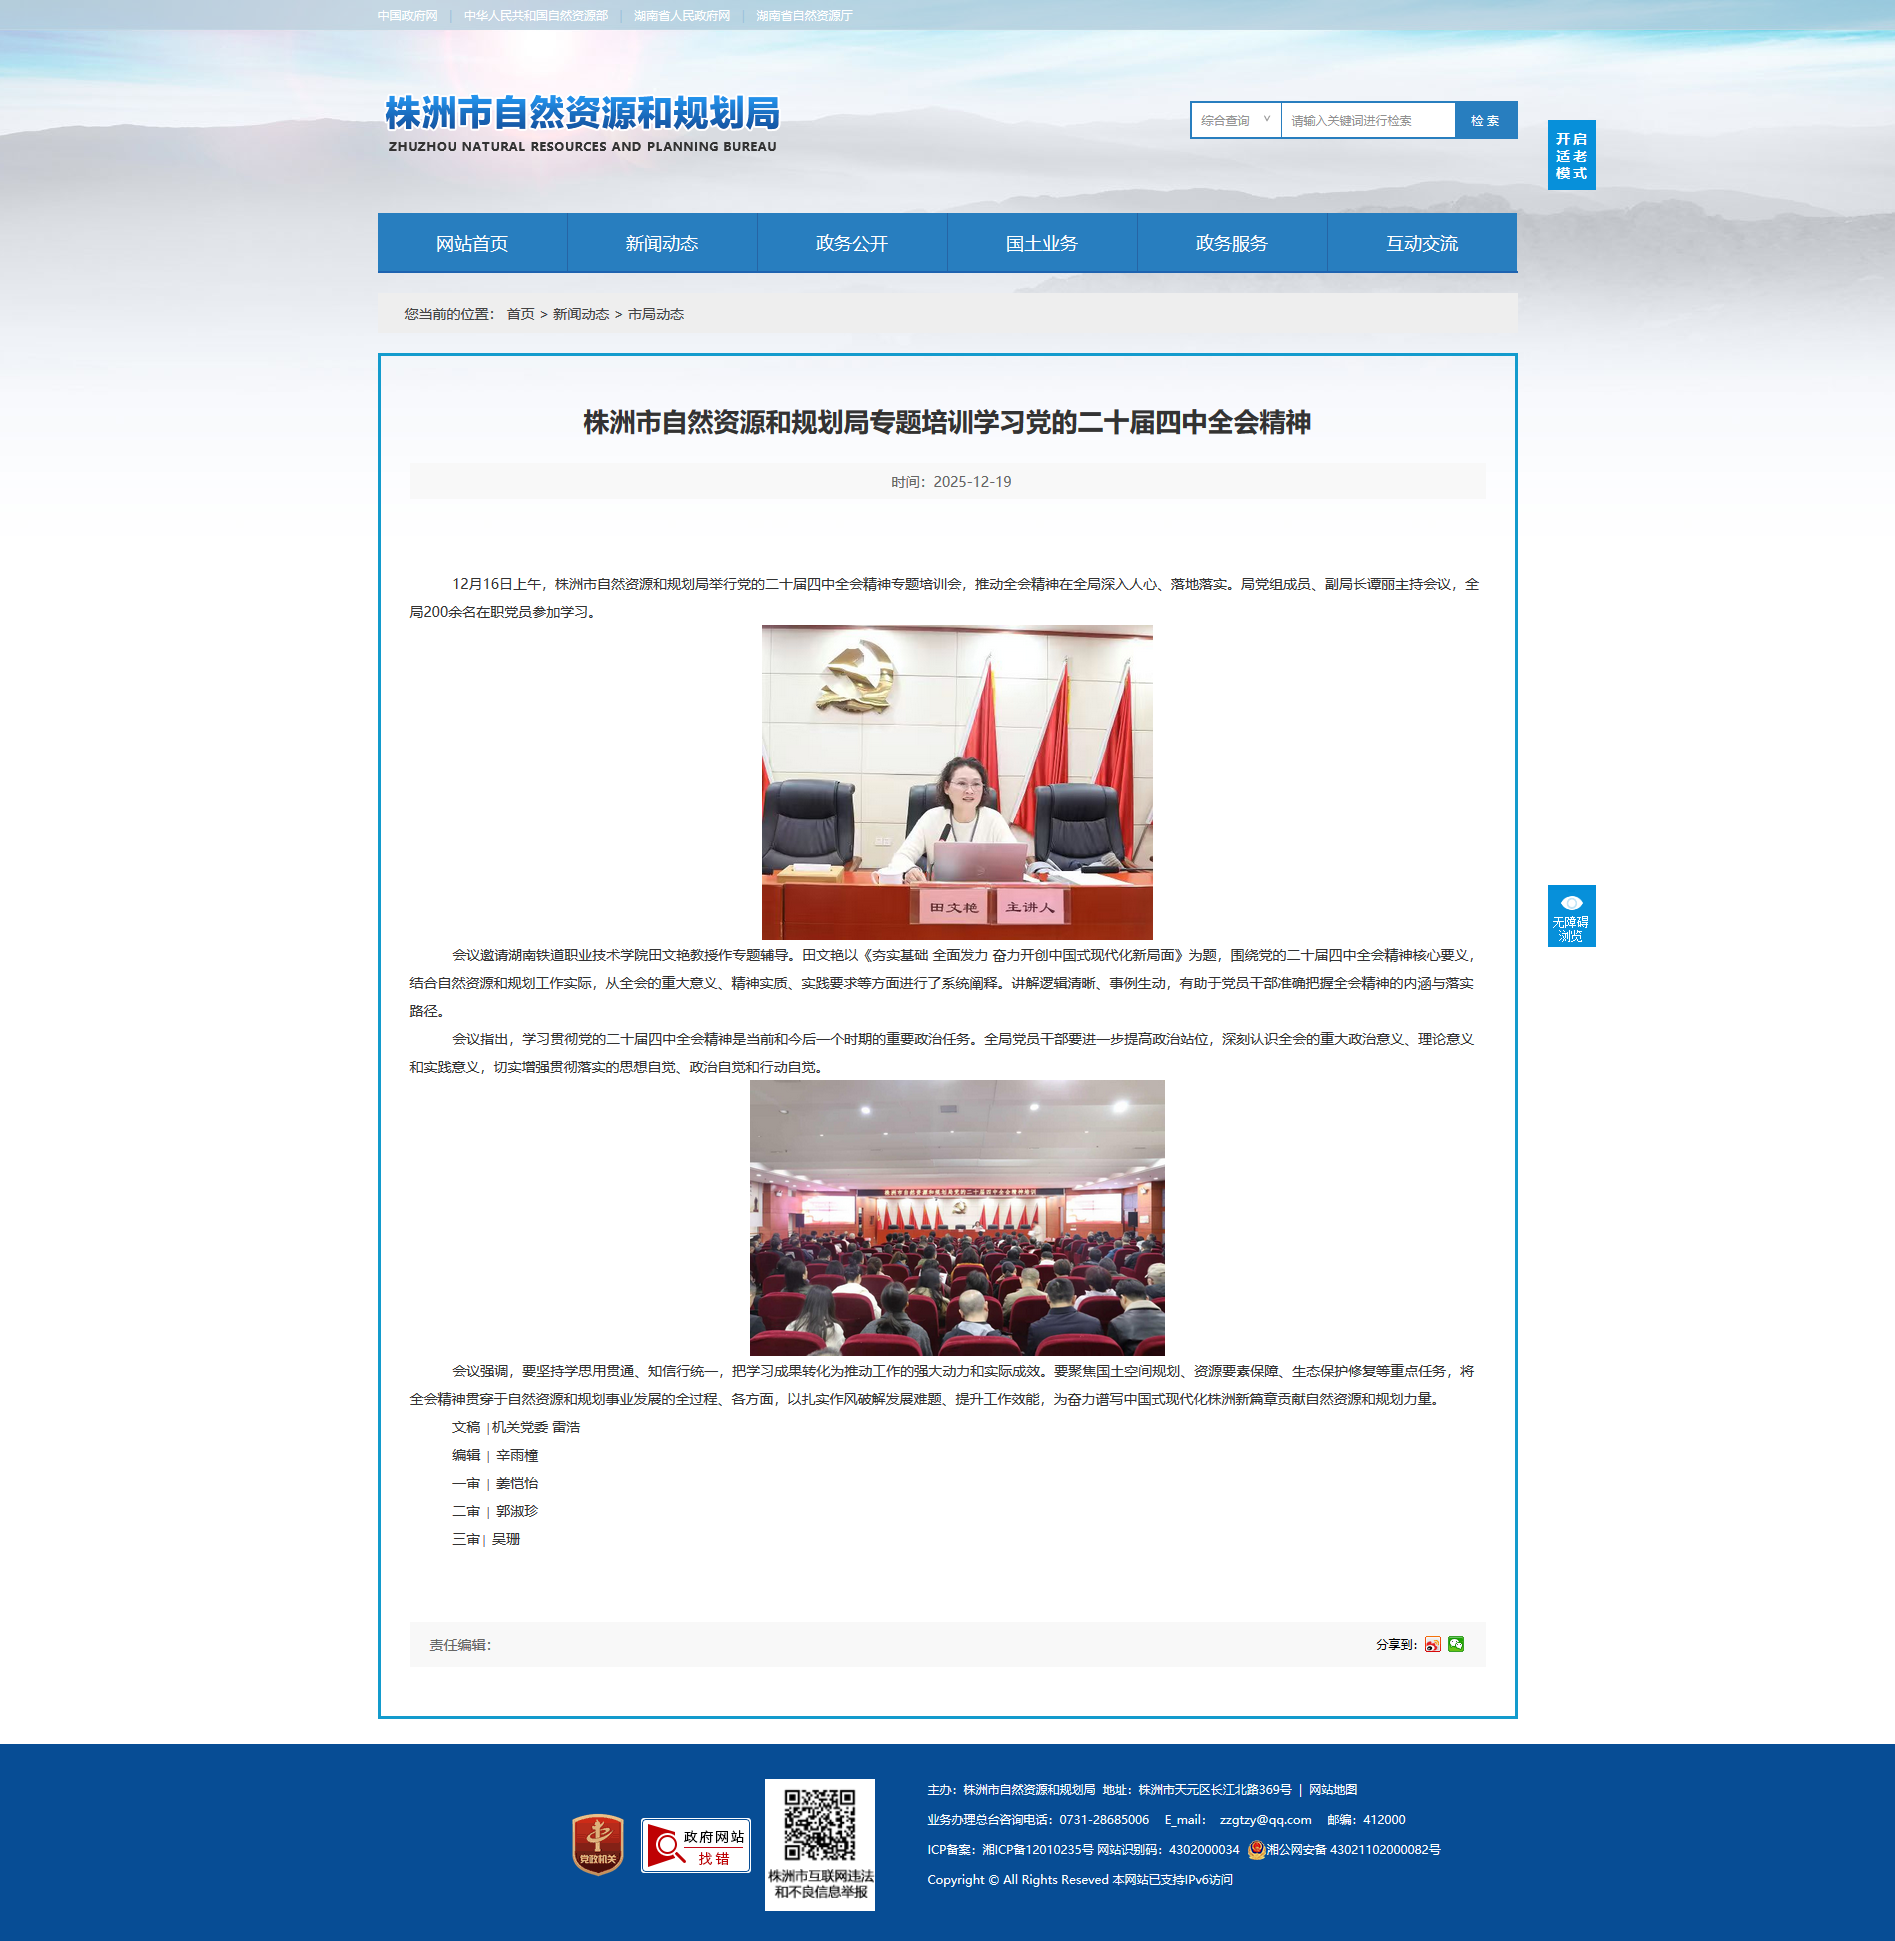Click the 网站地图 footer link
The height and width of the screenshot is (1941, 1895).
(1333, 1790)
